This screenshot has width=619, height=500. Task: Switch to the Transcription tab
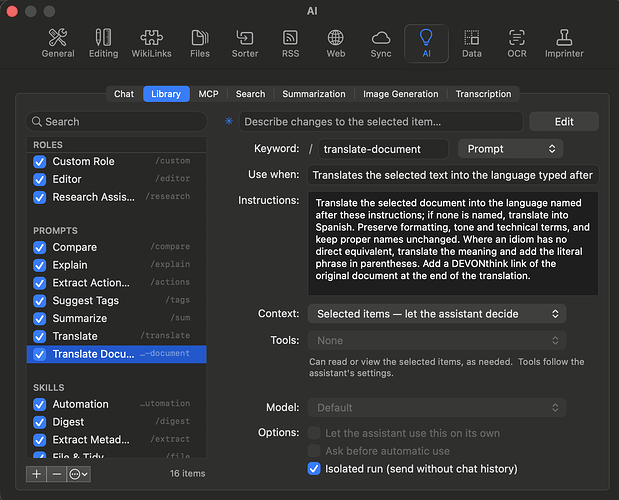[483, 94]
